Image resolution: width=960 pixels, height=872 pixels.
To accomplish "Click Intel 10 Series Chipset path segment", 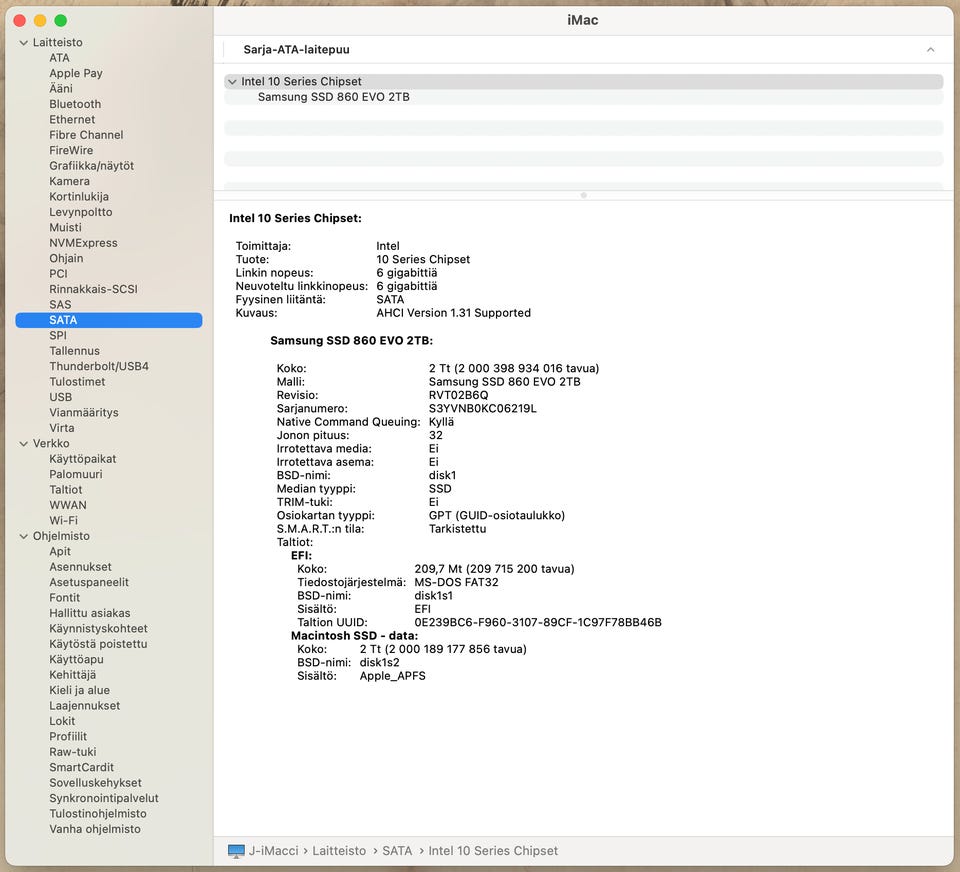I will tap(493, 851).
